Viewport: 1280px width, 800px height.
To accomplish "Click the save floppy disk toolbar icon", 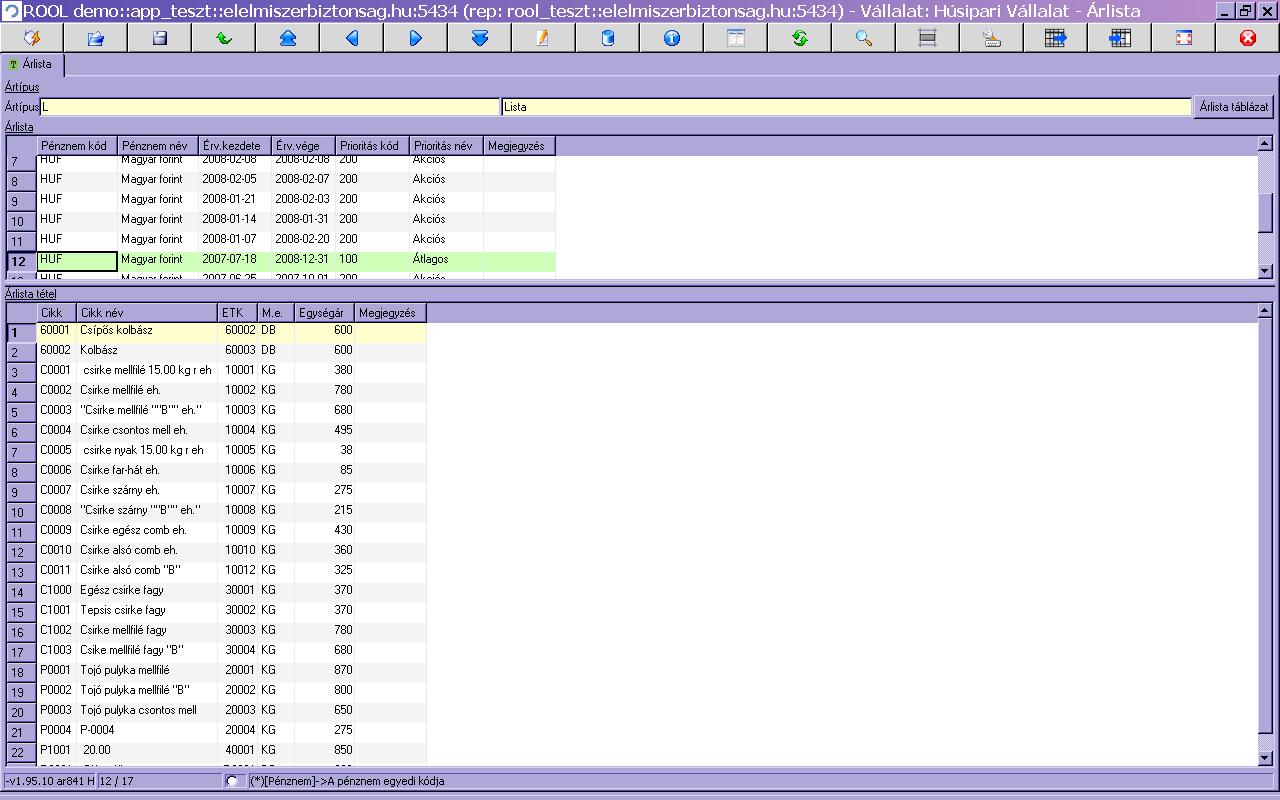I will coord(160,38).
